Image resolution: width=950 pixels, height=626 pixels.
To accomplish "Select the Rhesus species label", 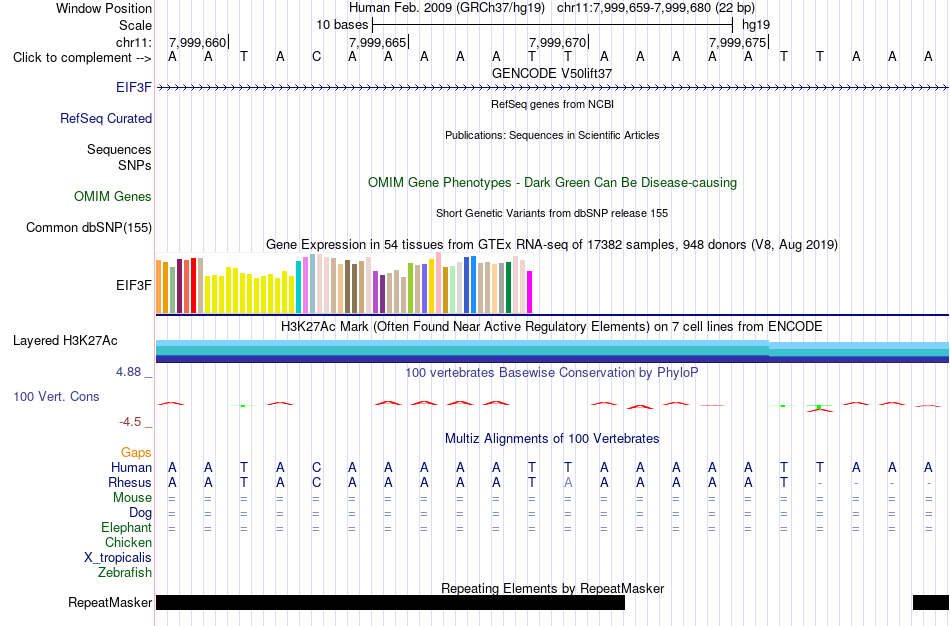I will coord(129,482).
